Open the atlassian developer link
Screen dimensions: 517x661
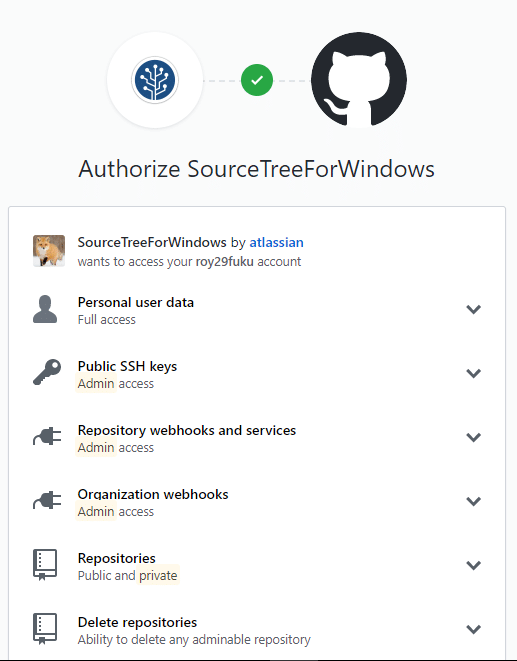pyautogui.click(x=276, y=242)
